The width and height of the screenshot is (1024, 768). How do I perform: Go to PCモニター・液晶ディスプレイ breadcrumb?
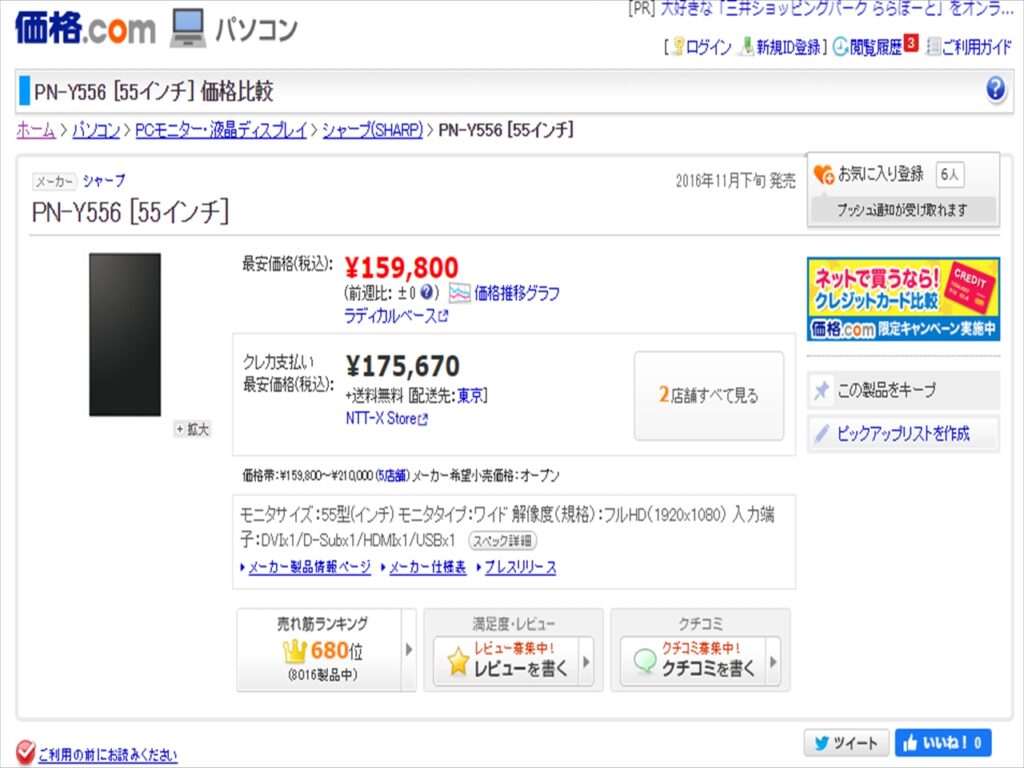[x=221, y=130]
